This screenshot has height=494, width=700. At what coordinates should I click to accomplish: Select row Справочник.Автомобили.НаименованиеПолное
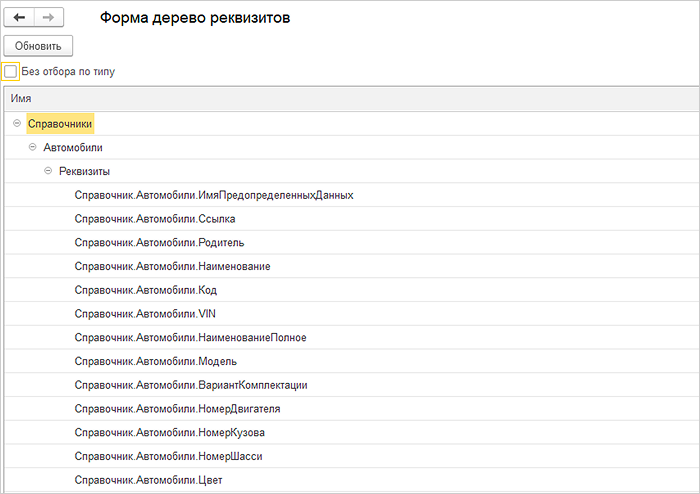(351, 337)
